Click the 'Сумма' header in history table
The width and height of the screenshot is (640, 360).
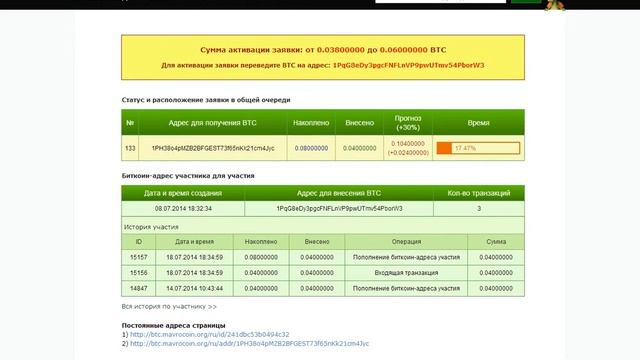[x=496, y=242]
